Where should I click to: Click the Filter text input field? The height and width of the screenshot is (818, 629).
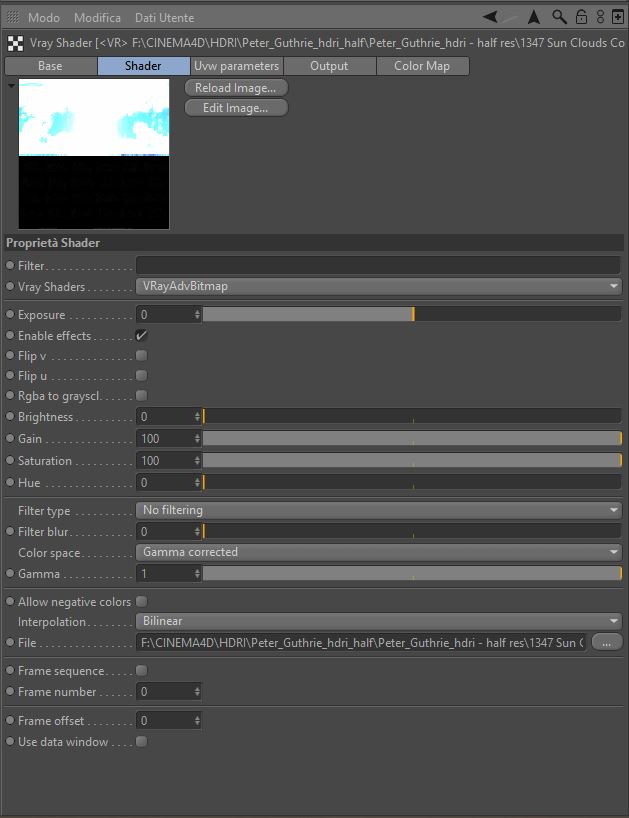click(379, 265)
